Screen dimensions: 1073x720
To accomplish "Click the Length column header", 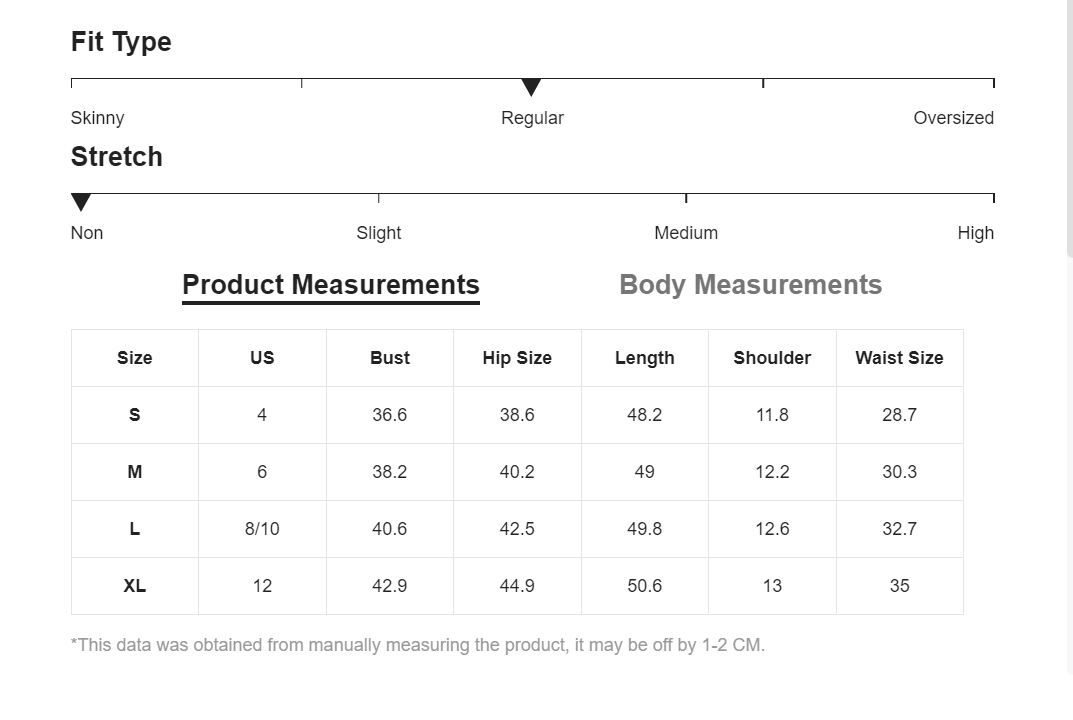I will (645, 358).
